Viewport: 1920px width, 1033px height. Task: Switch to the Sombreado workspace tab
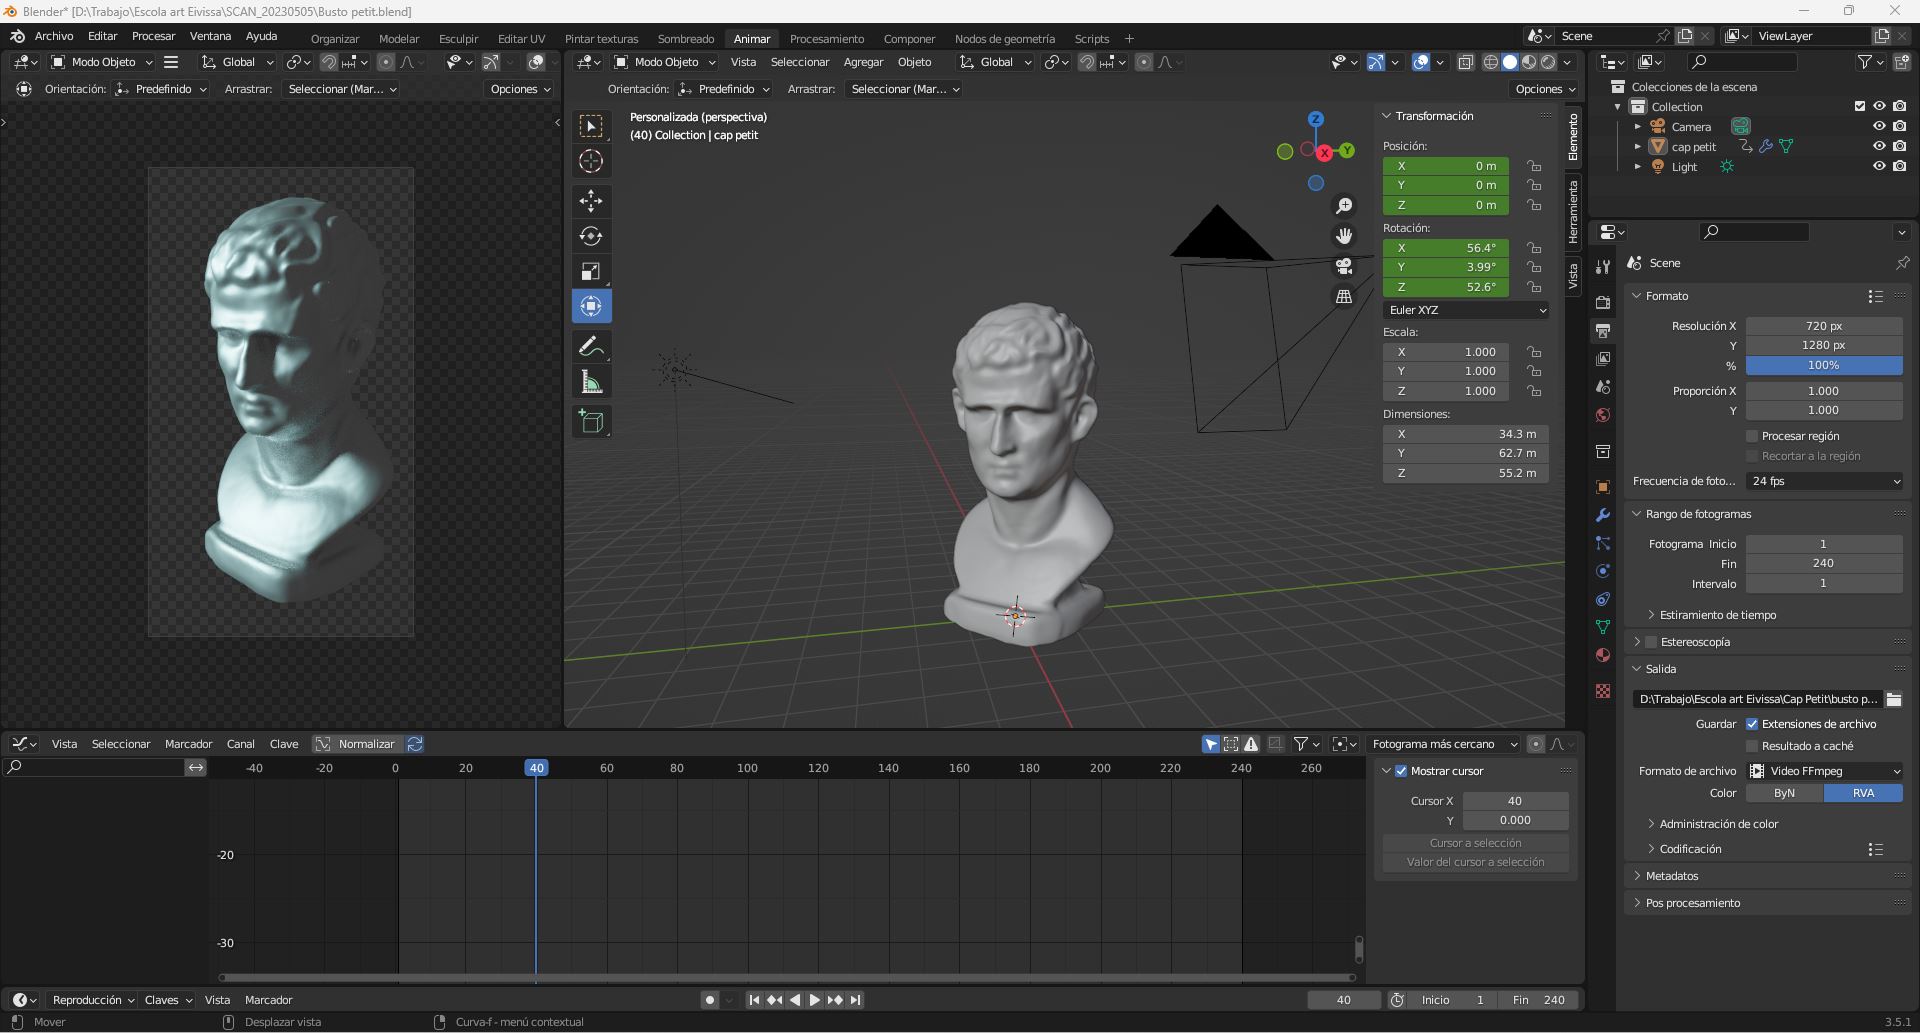tap(685, 39)
